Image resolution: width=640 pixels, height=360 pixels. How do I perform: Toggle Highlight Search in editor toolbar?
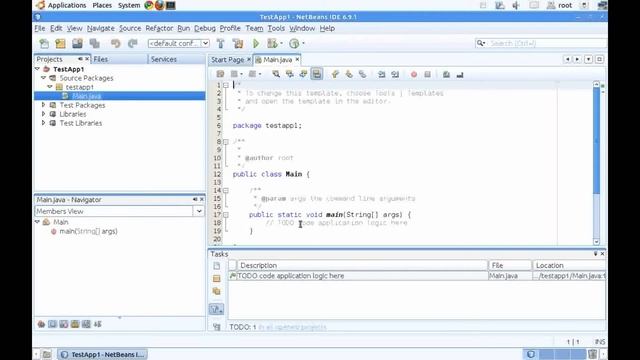coord(317,74)
